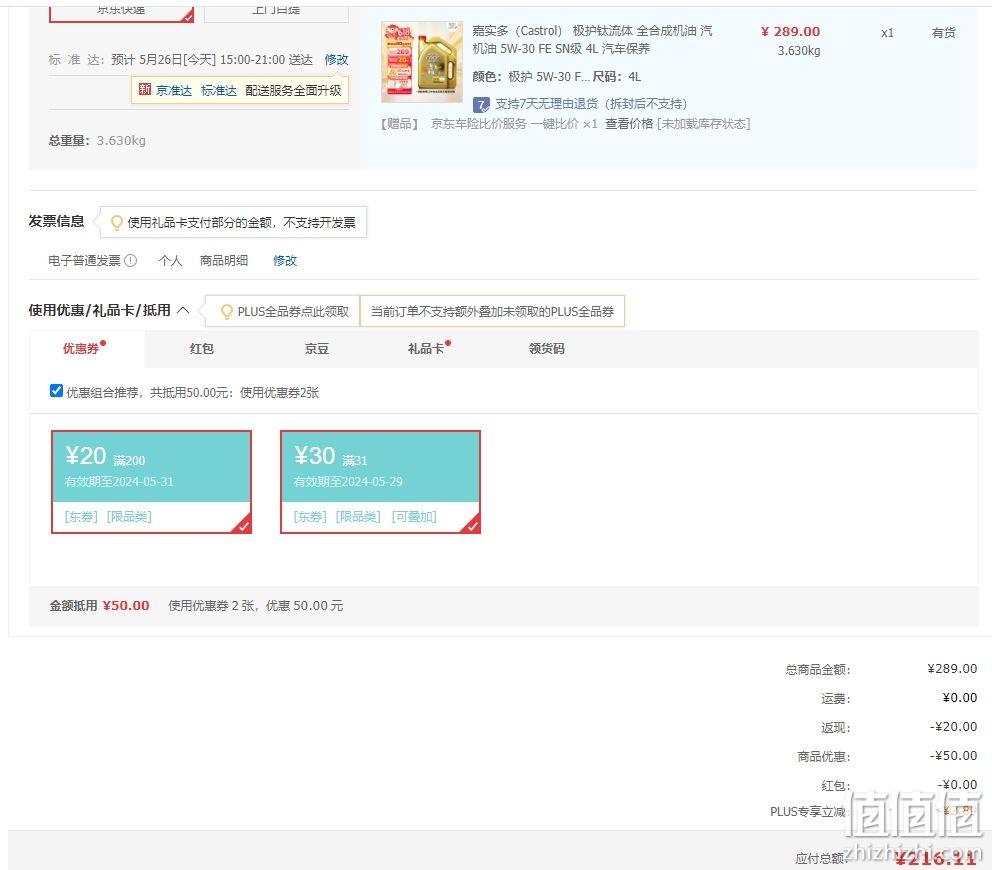Switch to the 红包 tab
The image size is (992, 870).
(202, 349)
